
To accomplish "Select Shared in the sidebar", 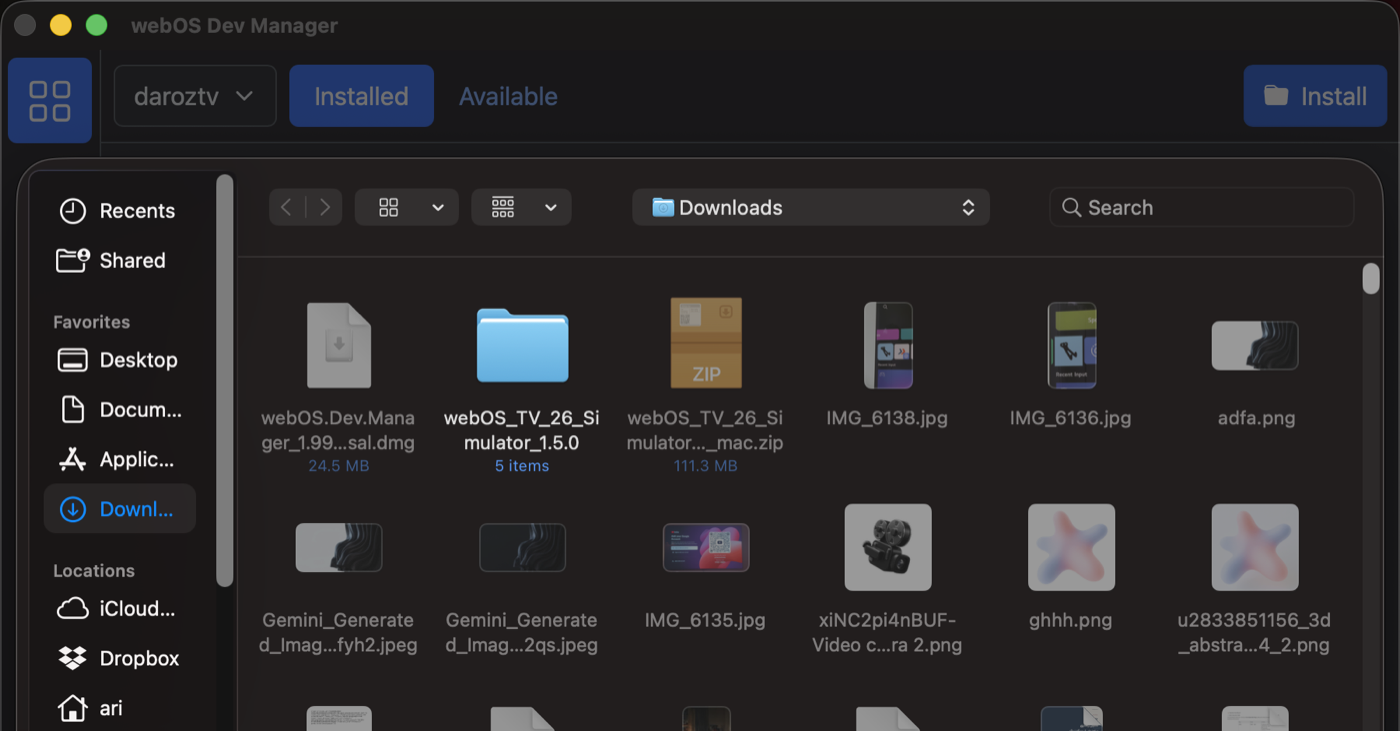I will coord(120,260).
